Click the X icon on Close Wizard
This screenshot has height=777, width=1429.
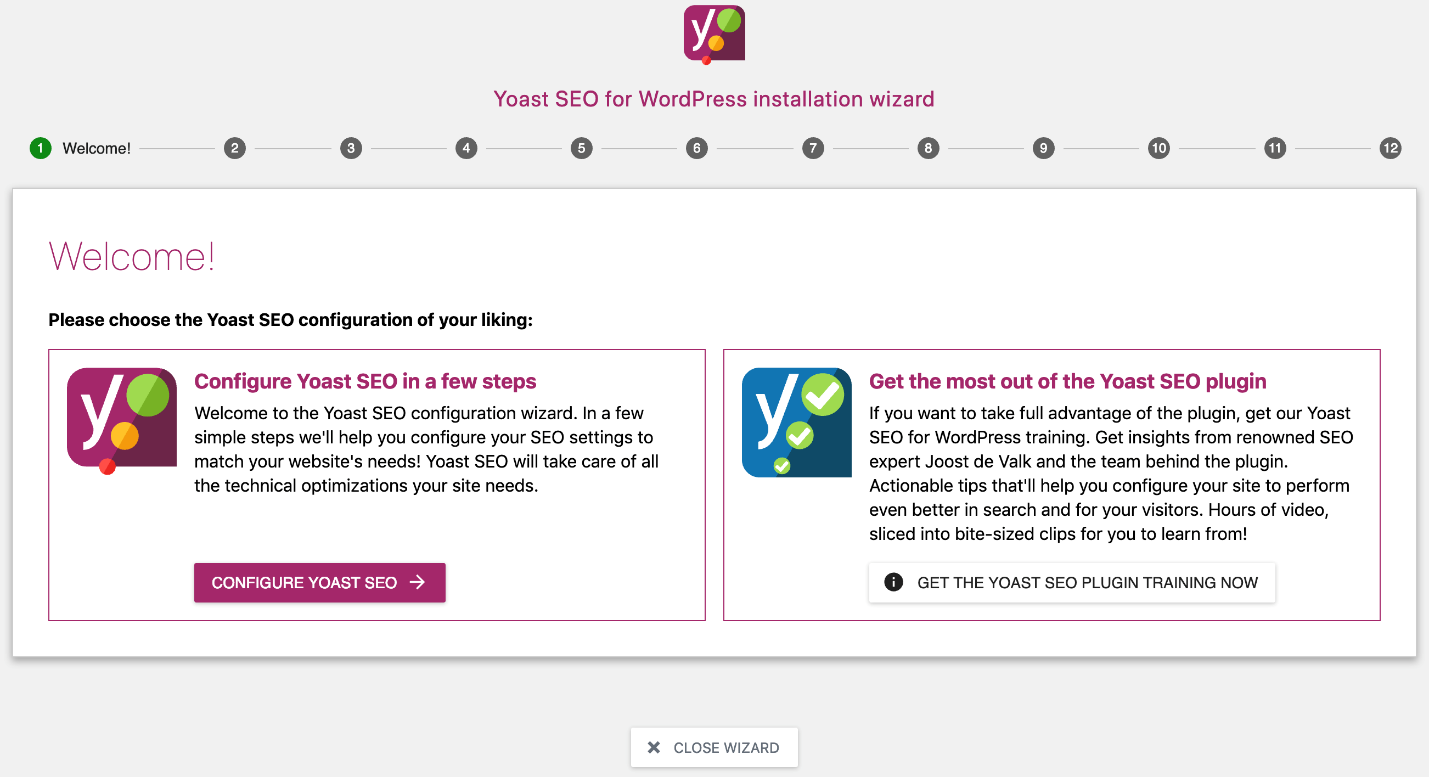[654, 747]
